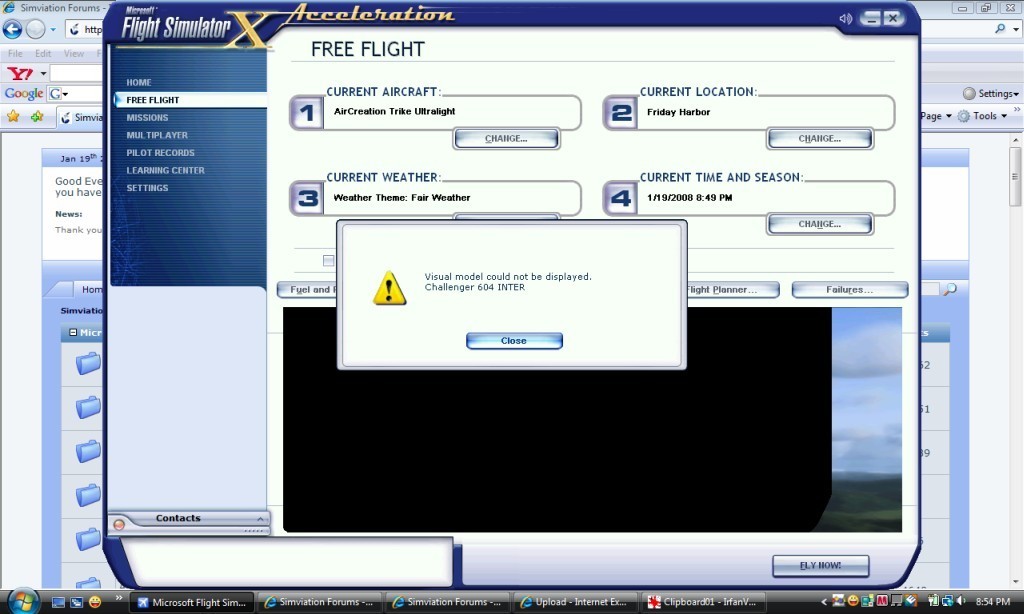Open the Flight Planner button
This screenshot has width=1024, height=614.
pyautogui.click(x=732, y=289)
